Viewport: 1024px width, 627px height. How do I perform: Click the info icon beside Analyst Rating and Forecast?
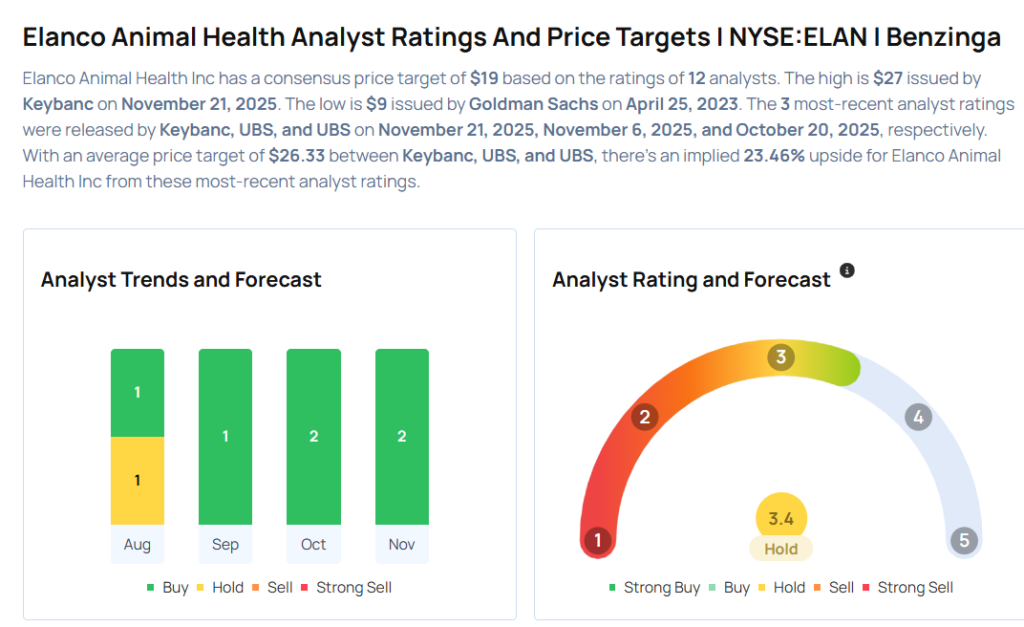(x=847, y=271)
